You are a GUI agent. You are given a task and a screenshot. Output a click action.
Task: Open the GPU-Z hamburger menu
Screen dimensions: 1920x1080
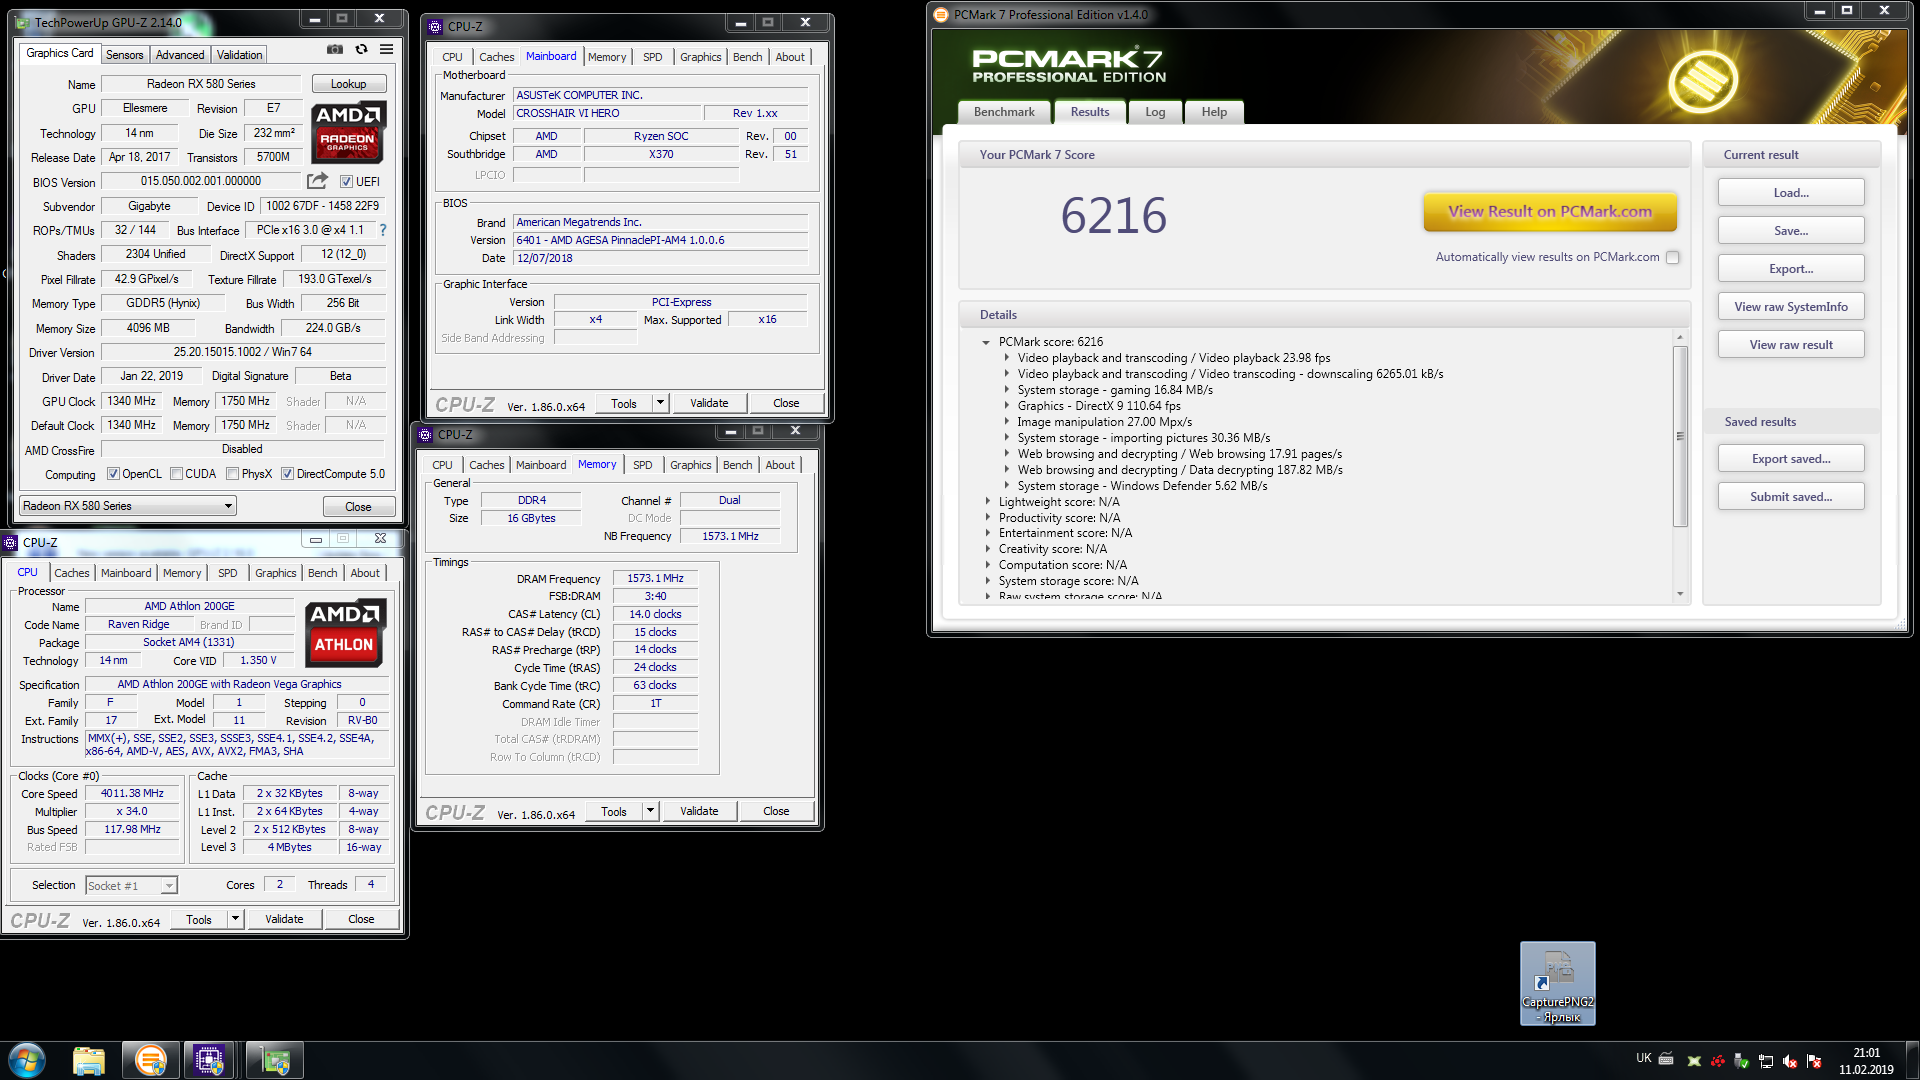[386, 49]
